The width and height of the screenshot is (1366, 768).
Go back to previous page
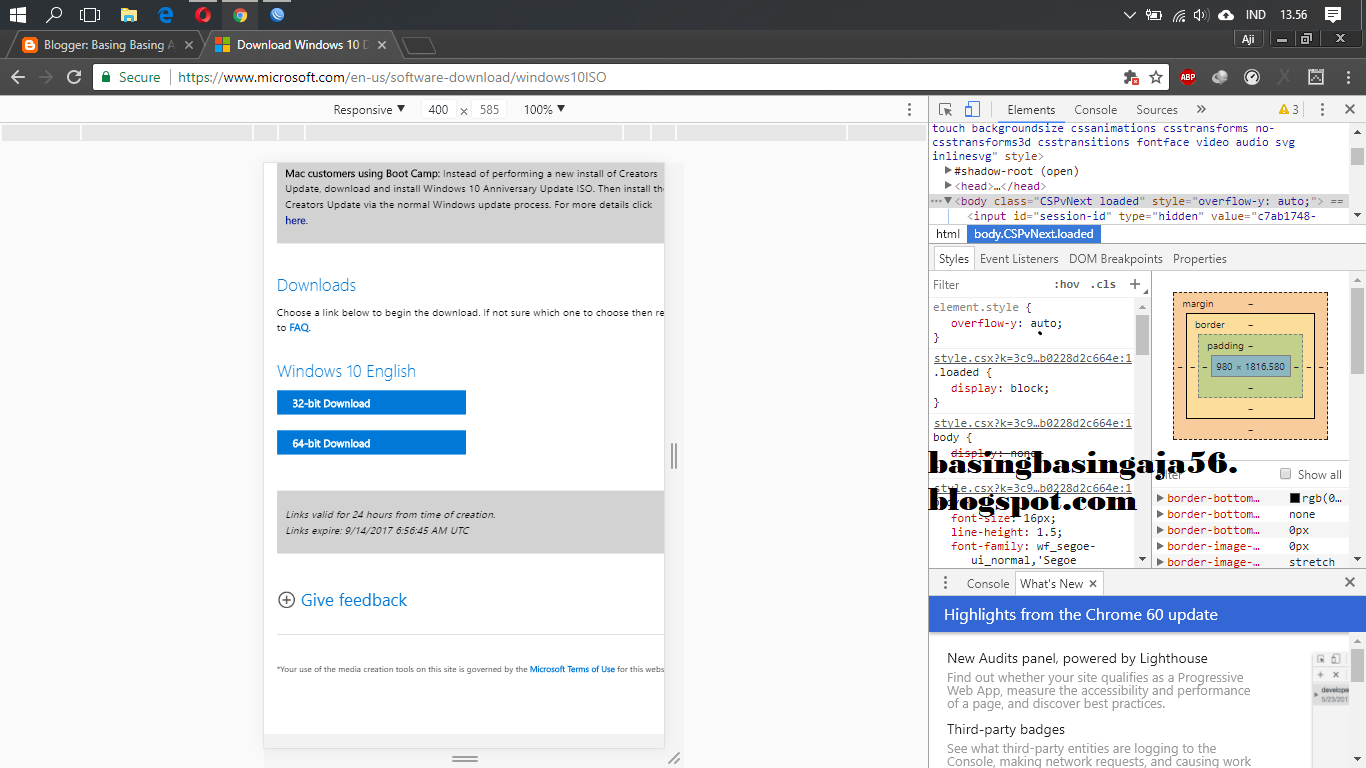[x=18, y=77]
